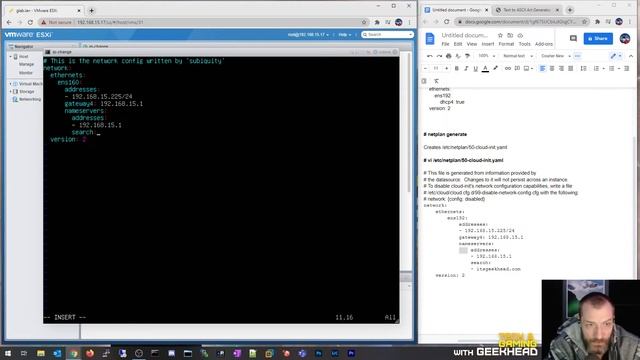
Task: Click the redo icon in Google Docs
Action: [439, 56]
